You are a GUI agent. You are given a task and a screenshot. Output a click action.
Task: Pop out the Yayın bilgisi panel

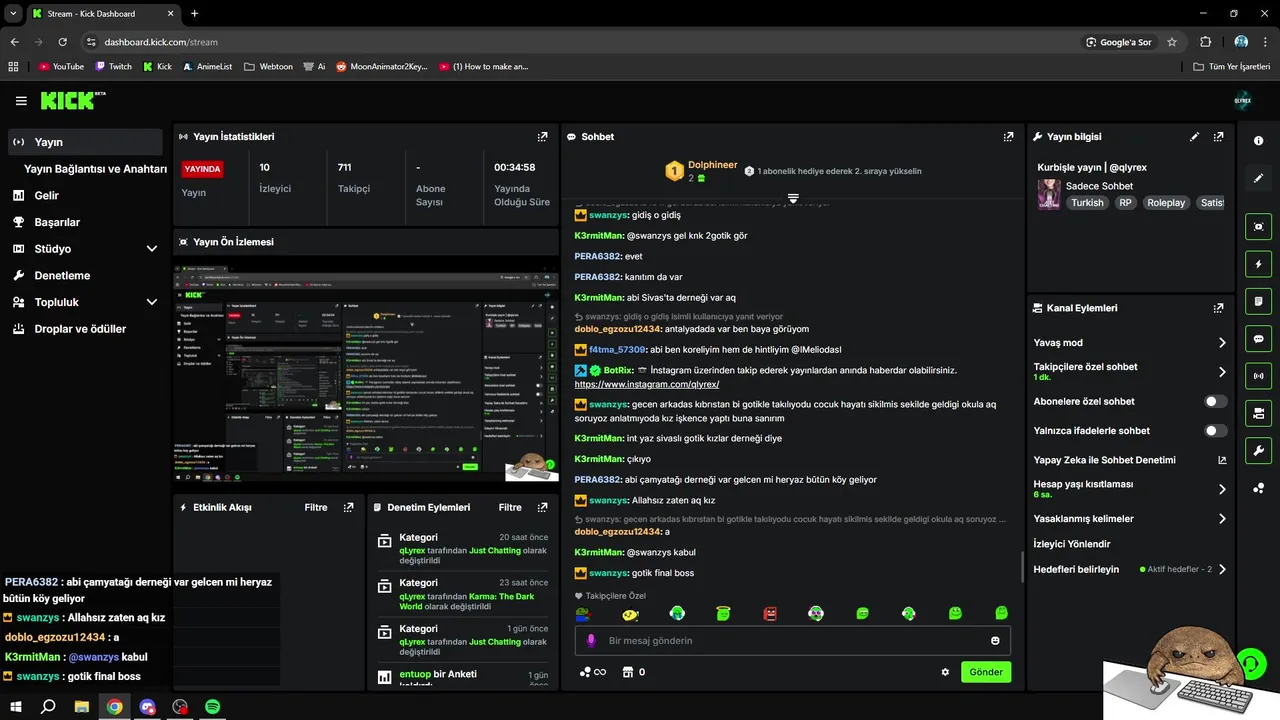[1218, 137]
